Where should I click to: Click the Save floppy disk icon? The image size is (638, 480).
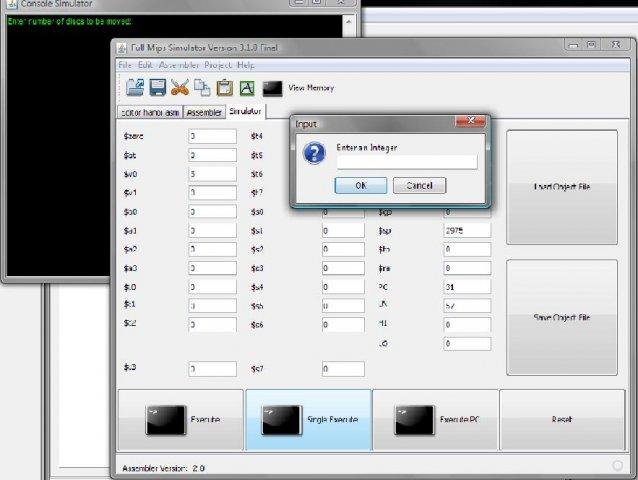pos(157,87)
